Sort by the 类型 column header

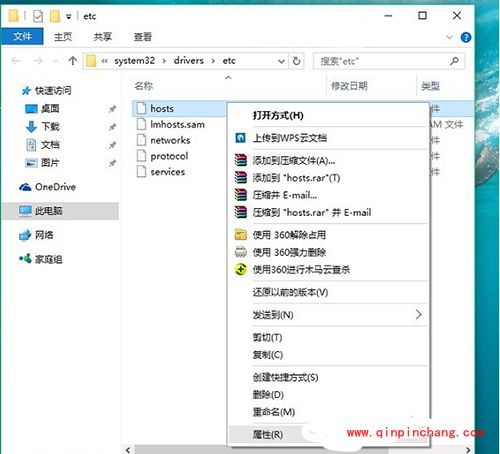(430, 86)
